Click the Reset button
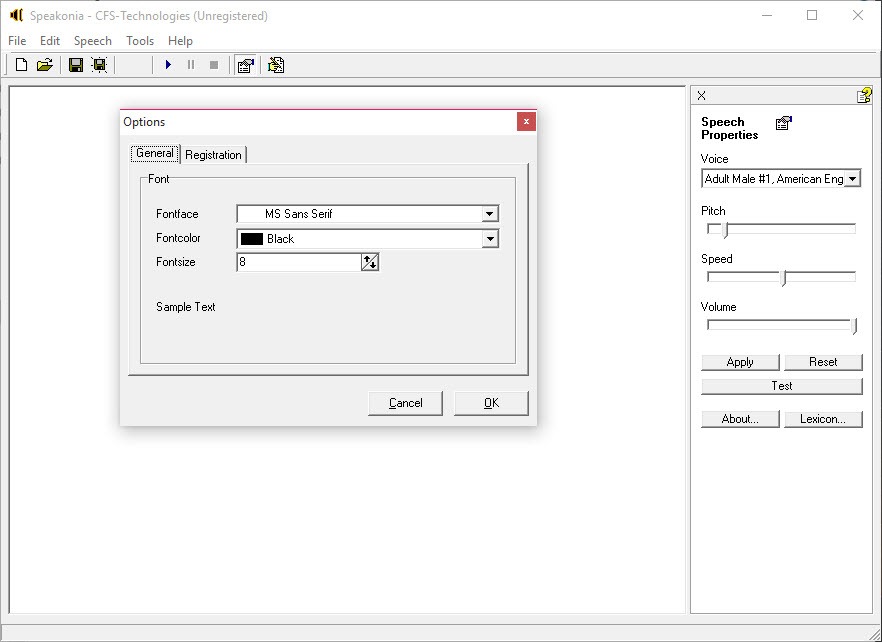Image resolution: width=882 pixels, height=642 pixels. pyautogui.click(x=823, y=362)
